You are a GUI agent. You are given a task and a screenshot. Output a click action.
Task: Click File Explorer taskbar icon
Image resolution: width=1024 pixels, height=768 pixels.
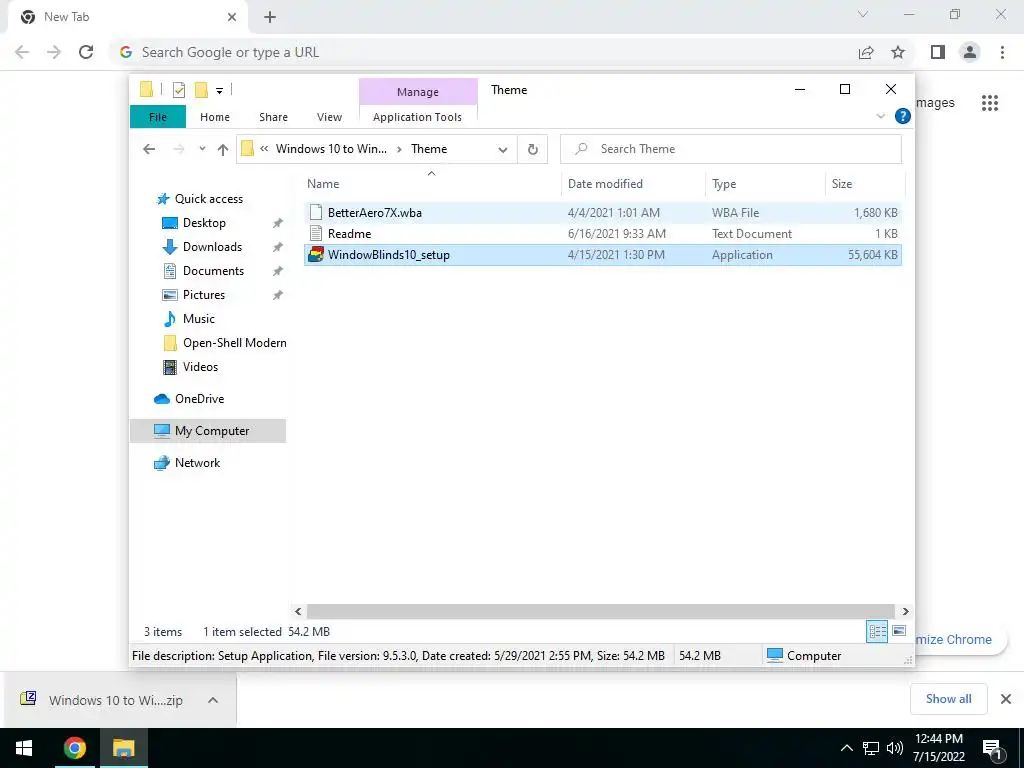(x=123, y=748)
